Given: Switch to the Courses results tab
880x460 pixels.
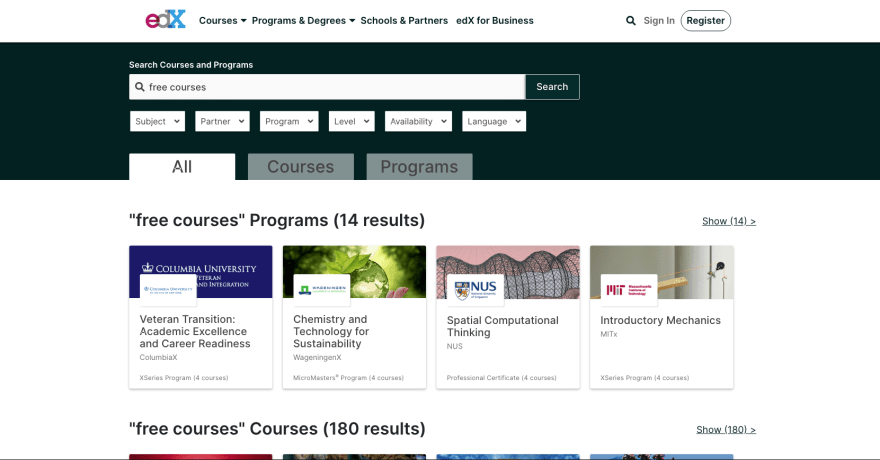Looking at the screenshot, I should point(301,167).
